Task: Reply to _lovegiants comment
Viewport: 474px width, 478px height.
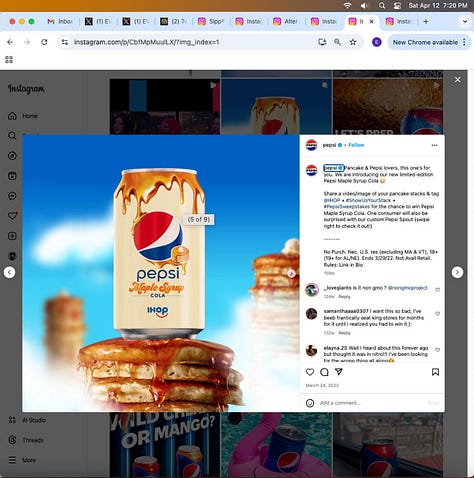Action: click(344, 297)
